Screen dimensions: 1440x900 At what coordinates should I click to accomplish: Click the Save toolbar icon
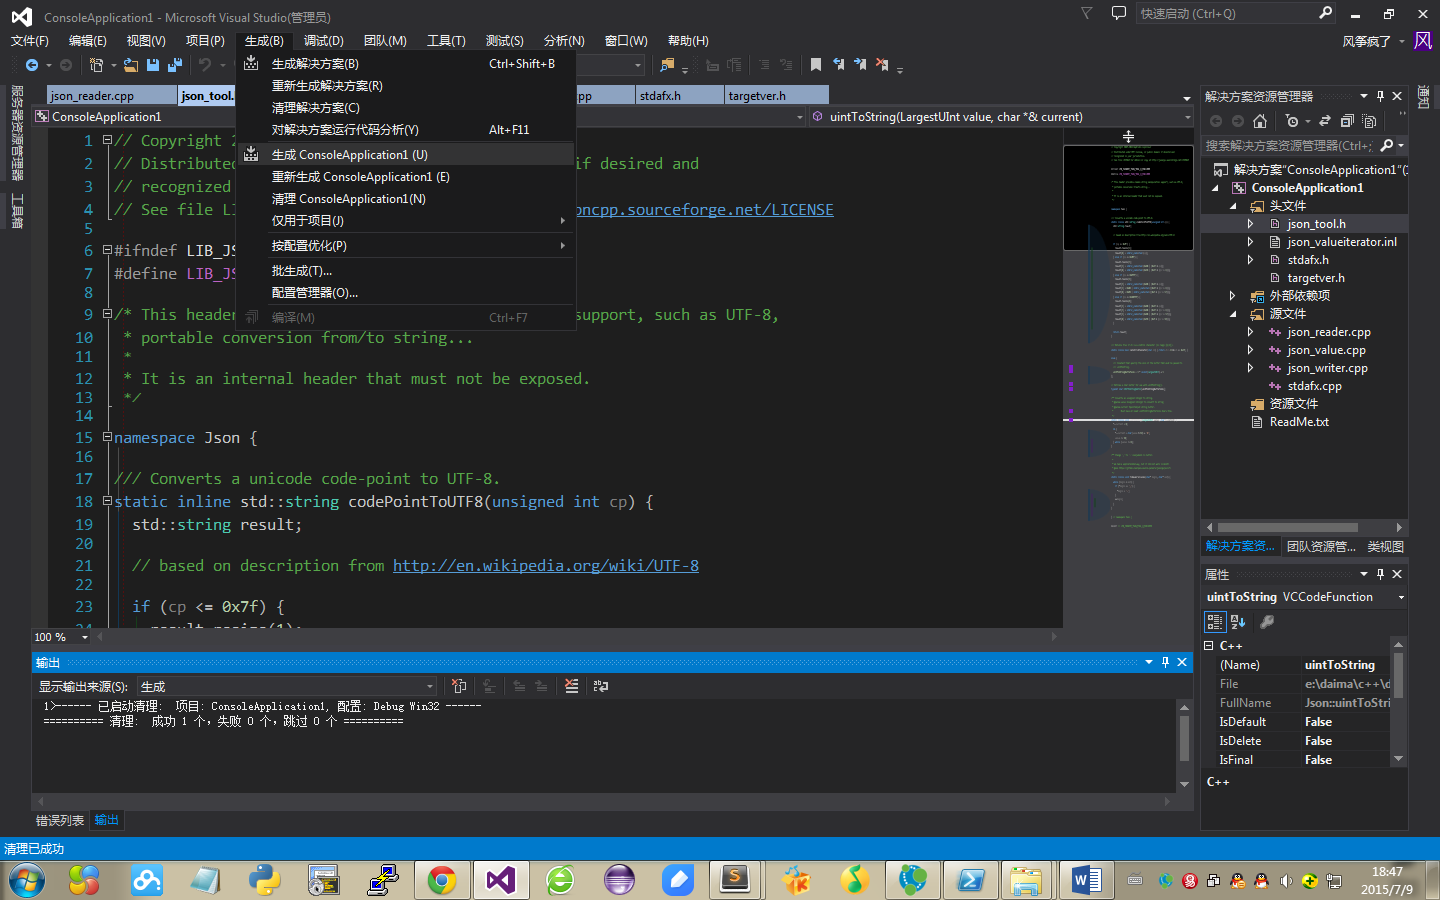(153, 65)
